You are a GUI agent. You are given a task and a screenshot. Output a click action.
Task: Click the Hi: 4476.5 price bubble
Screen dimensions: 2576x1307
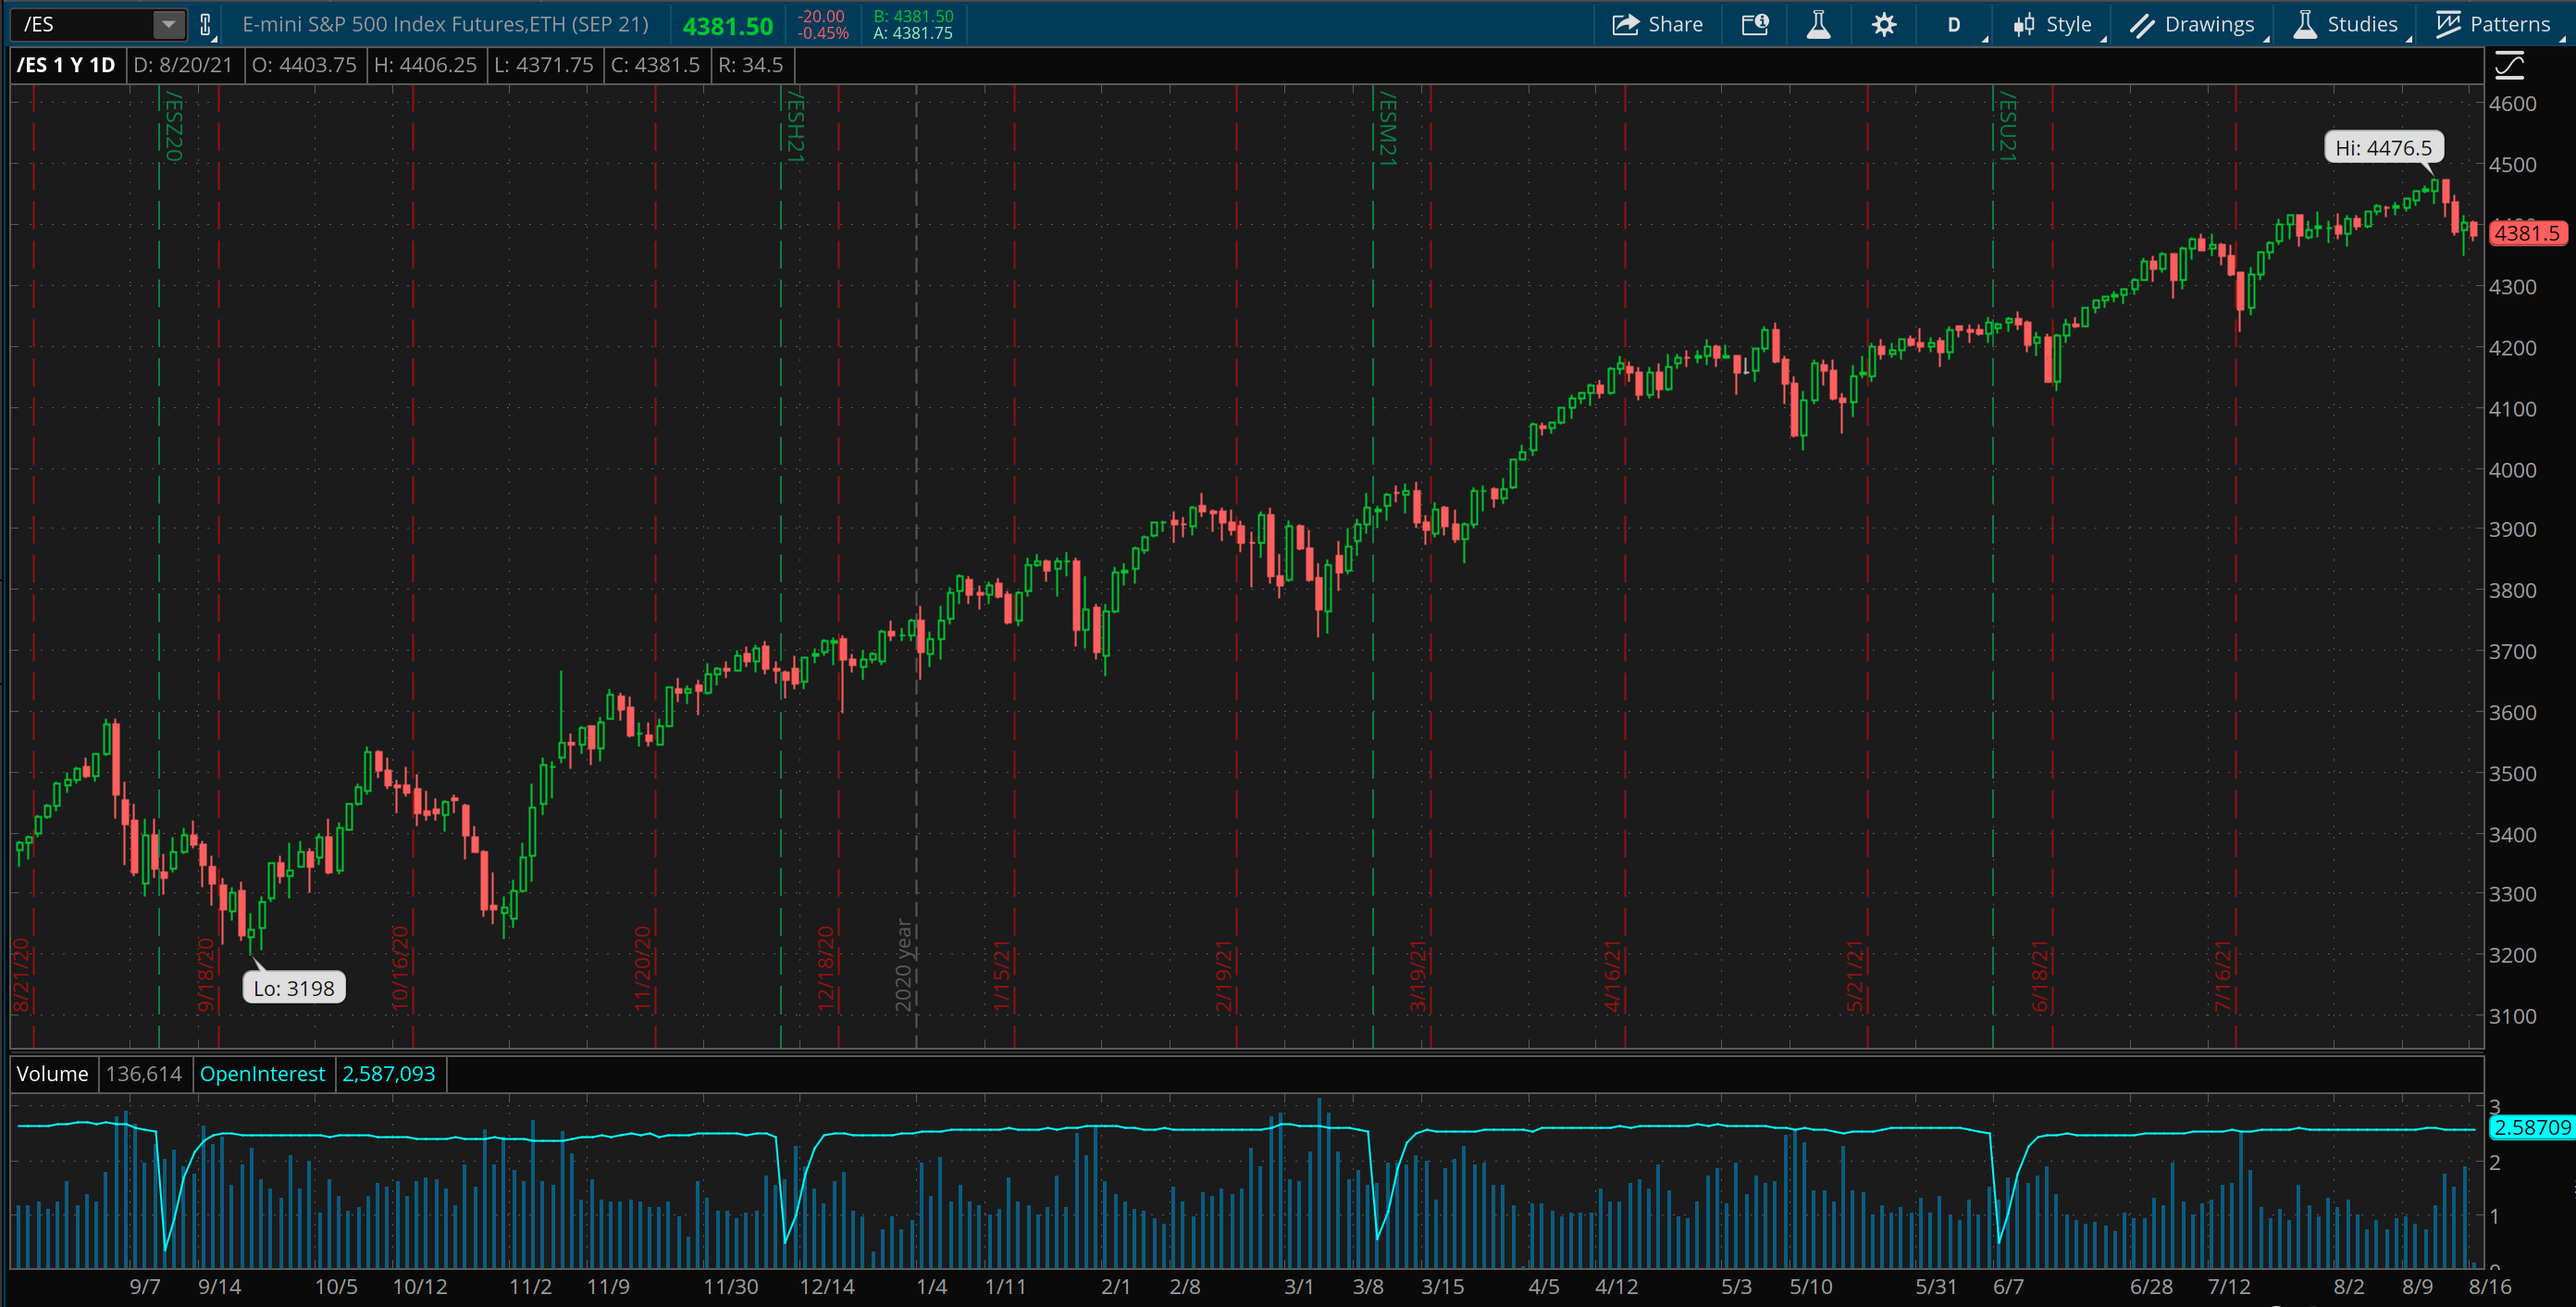click(2383, 148)
